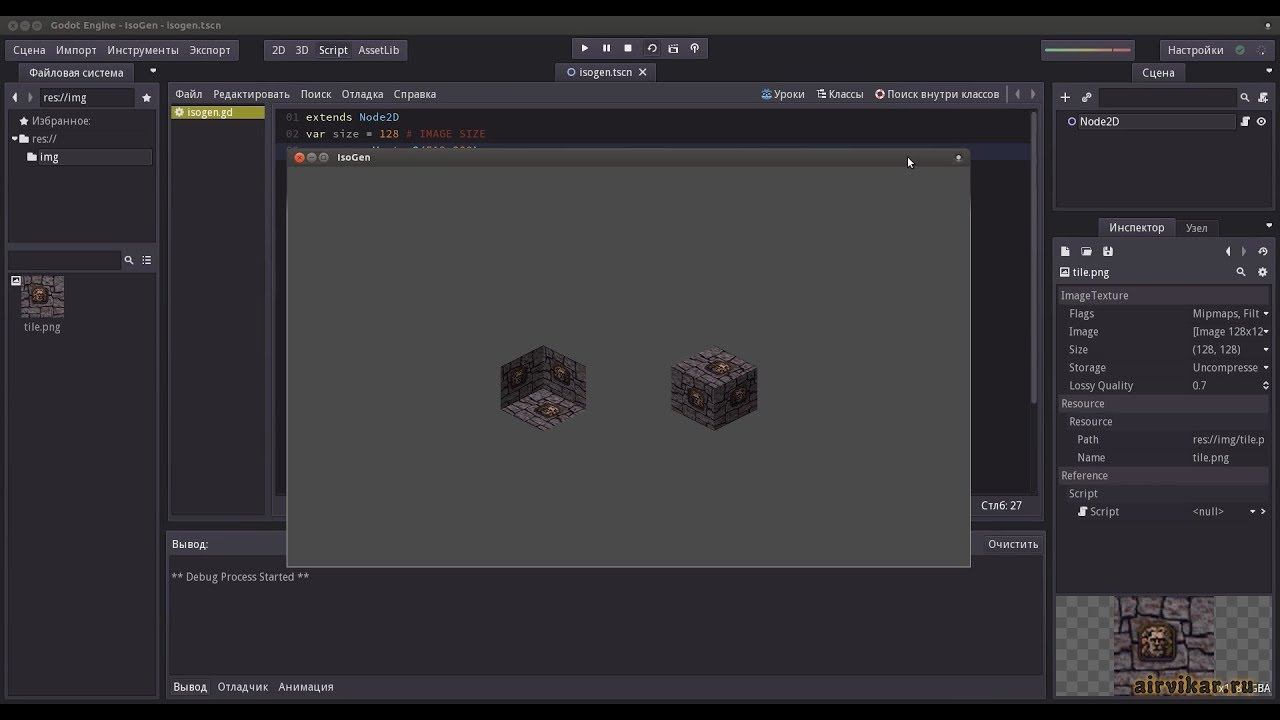The width and height of the screenshot is (1280, 720).
Task: Select the Инспектор tab
Action: pyautogui.click(x=1137, y=227)
